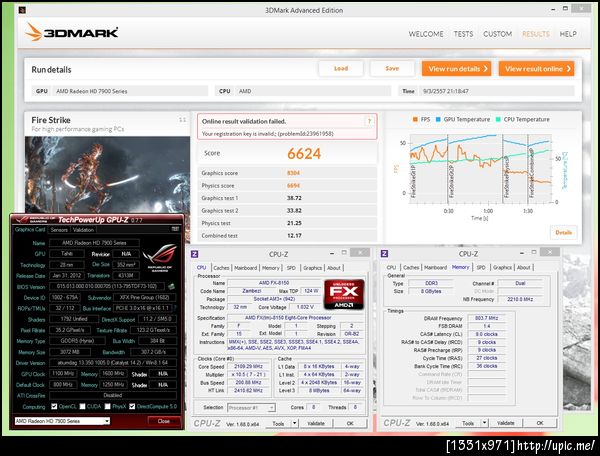Click the Fire Strike preview image
This screenshot has width=600, height=456.
[x=108, y=175]
